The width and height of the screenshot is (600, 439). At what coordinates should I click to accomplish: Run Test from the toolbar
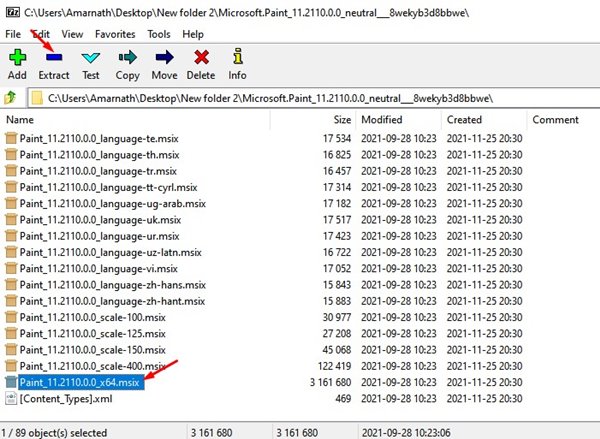click(x=91, y=58)
